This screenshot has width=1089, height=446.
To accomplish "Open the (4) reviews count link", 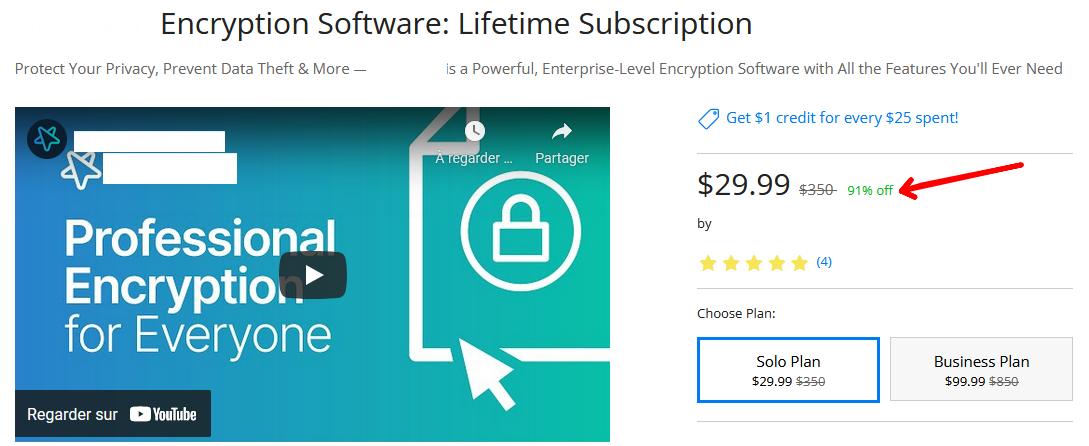I will (824, 262).
